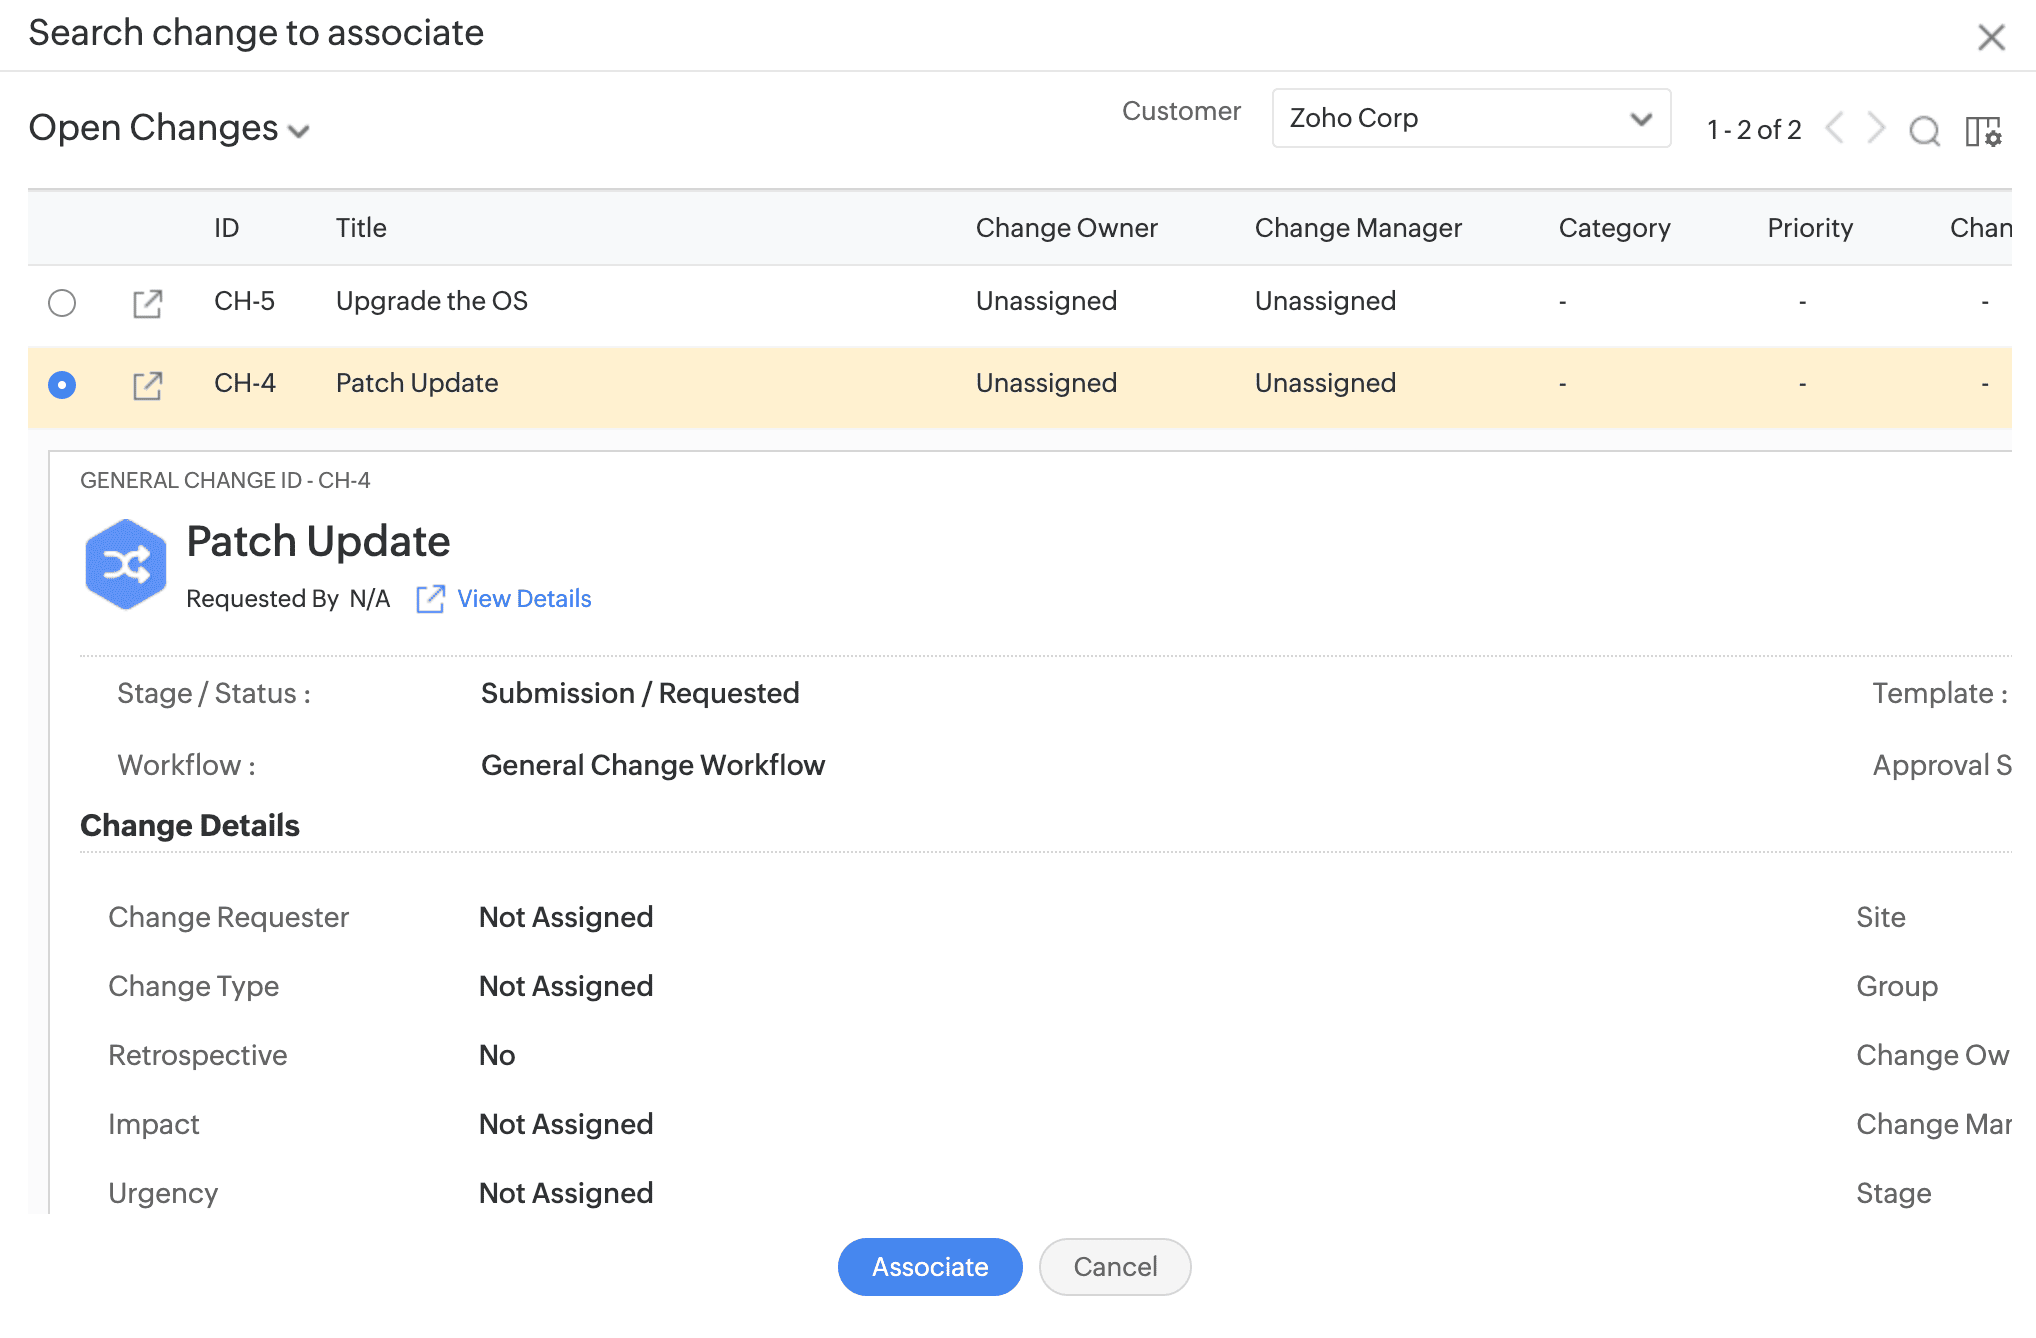Viewport: 2036px width, 1338px height.
Task: Open CH-5 in new window icon
Action: pyautogui.click(x=147, y=303)
